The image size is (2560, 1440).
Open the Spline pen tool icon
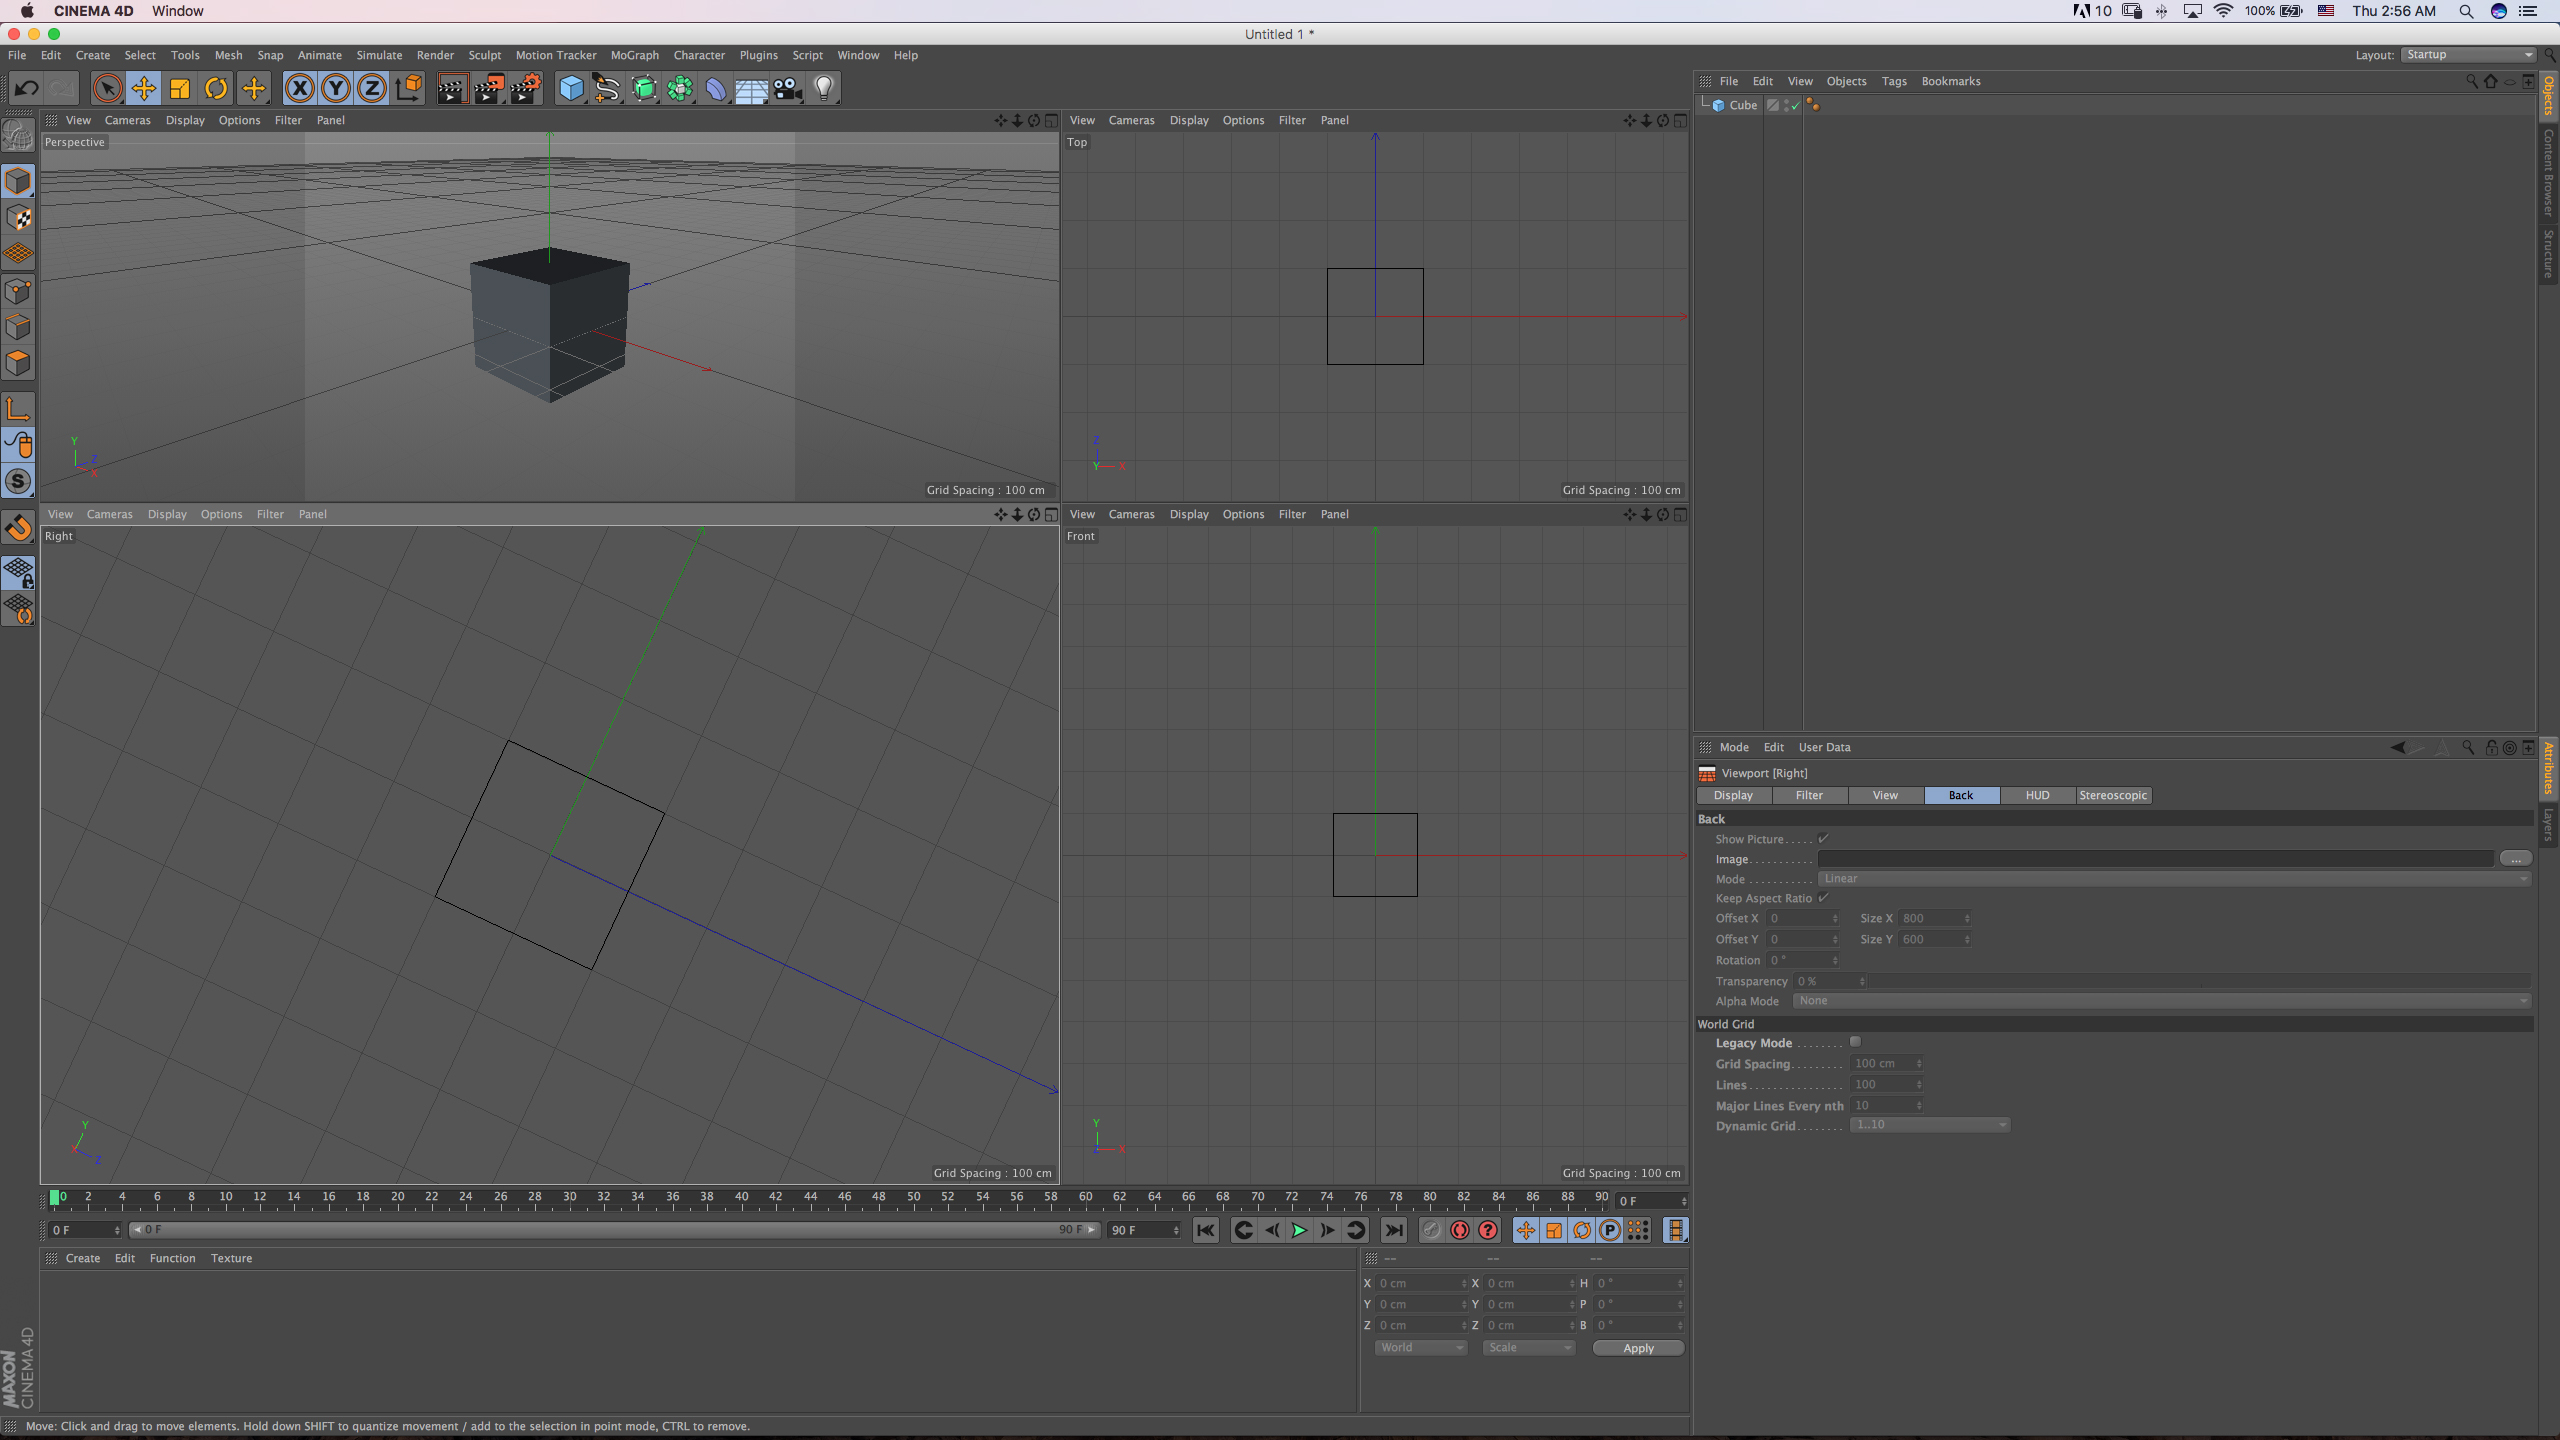pyautogui.click(x=607, y=88)
